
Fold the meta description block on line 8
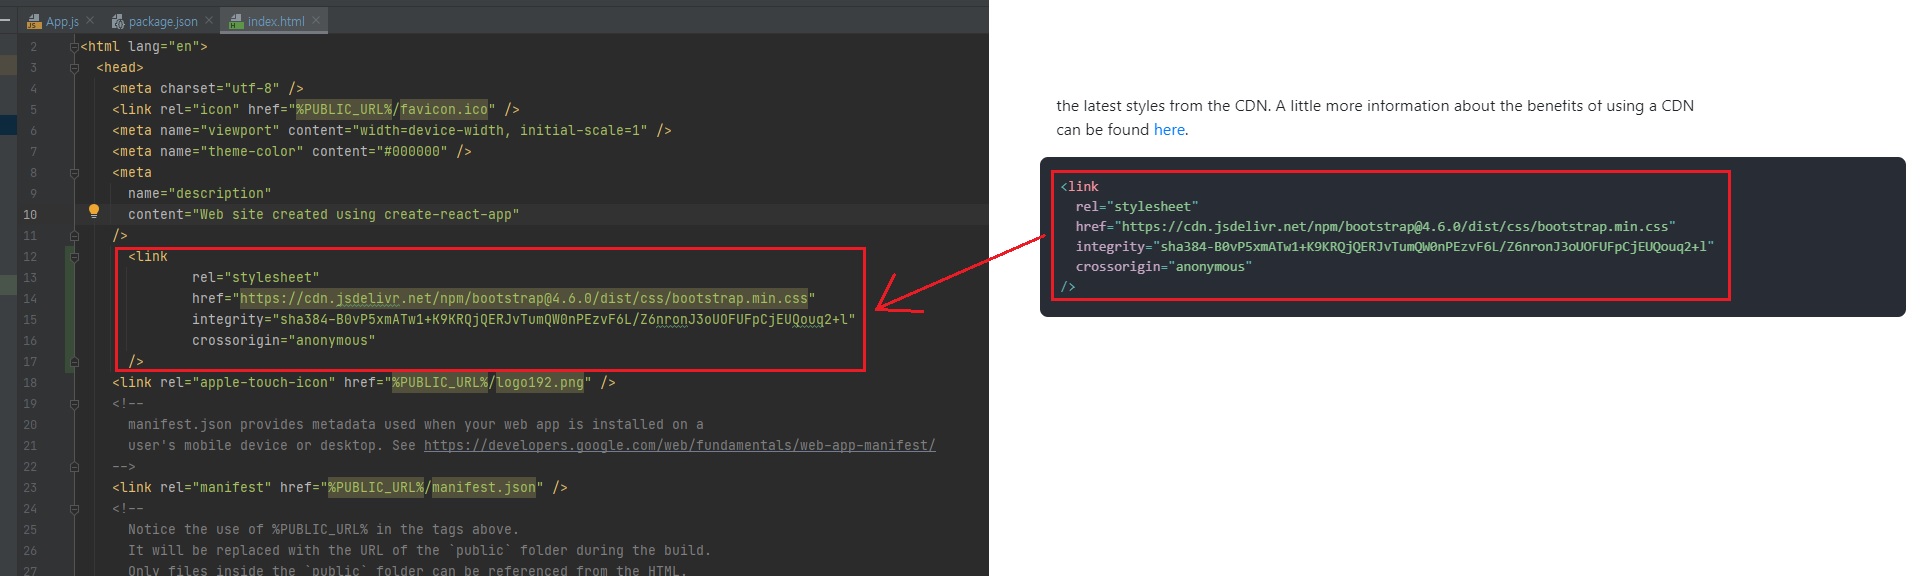[74, 172]
